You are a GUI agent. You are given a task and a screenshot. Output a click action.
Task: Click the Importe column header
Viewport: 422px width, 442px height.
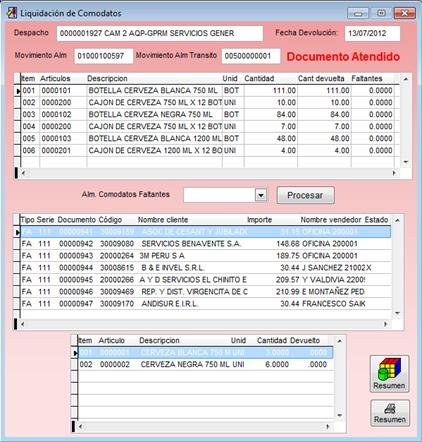(259, 220)
